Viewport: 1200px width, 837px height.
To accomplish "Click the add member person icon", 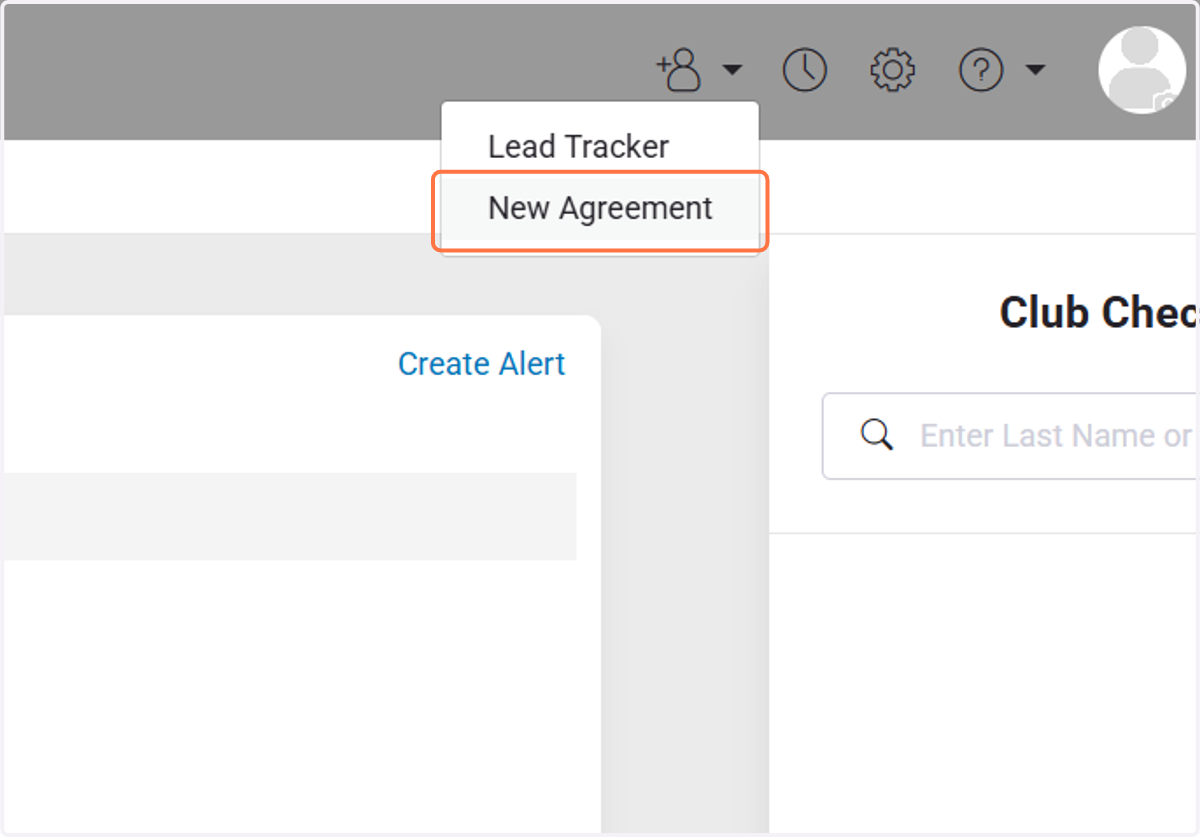I will click(679, 70).
